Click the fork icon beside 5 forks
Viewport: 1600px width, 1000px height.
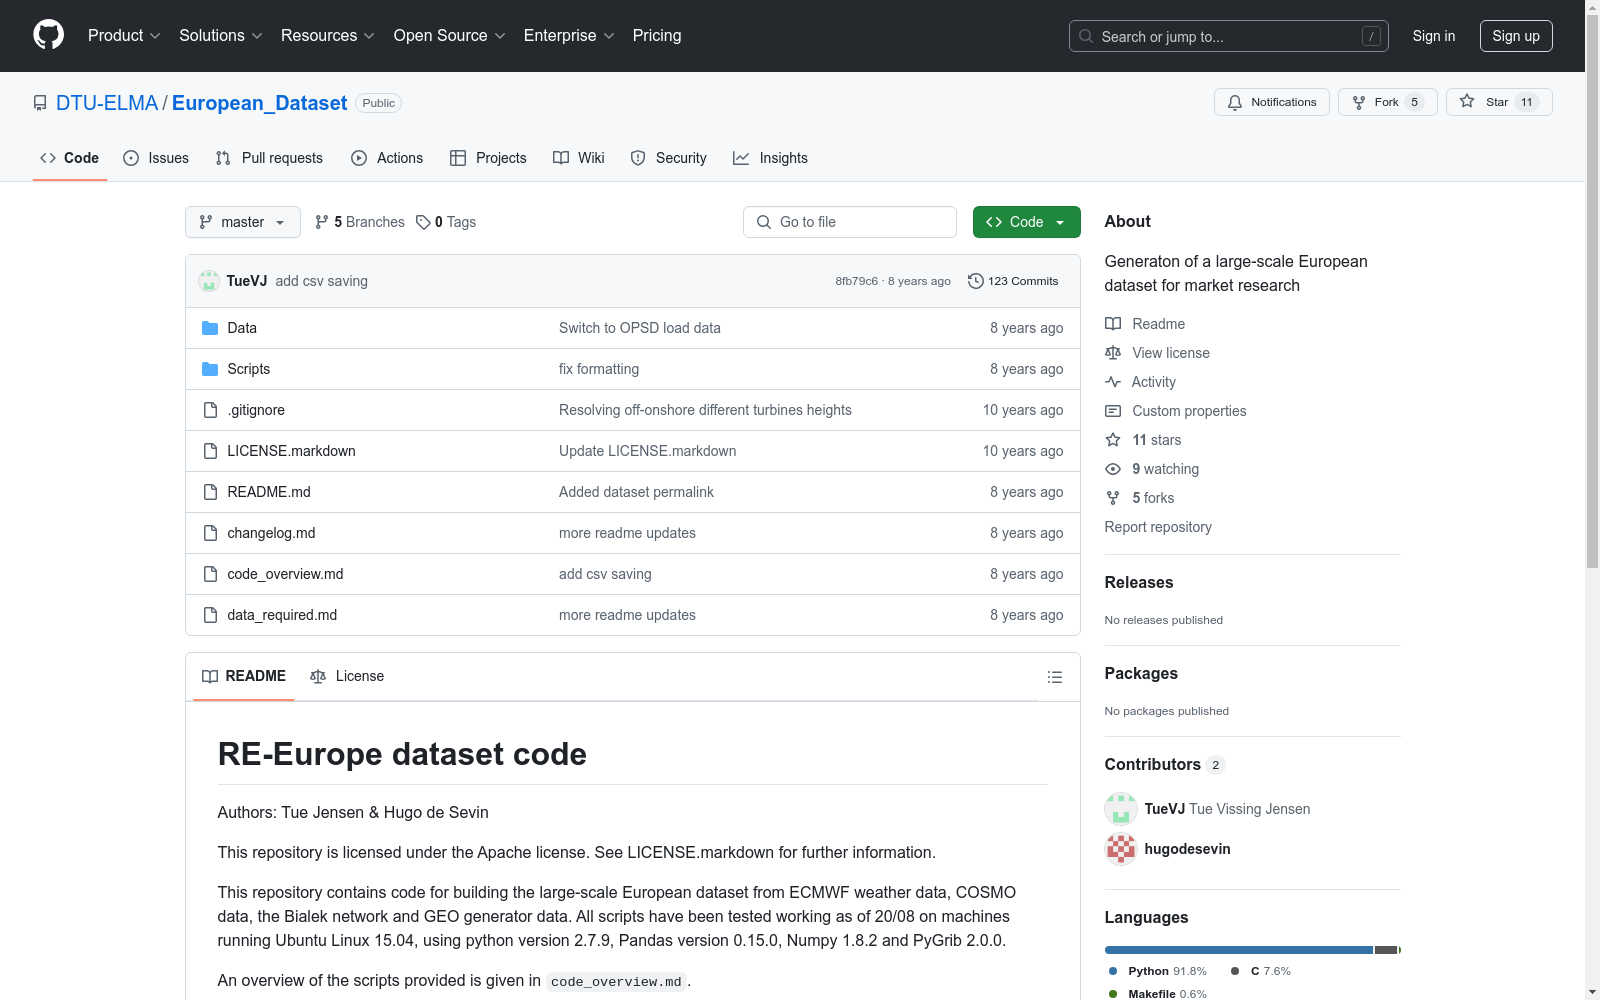click(x=1113, y=498)
